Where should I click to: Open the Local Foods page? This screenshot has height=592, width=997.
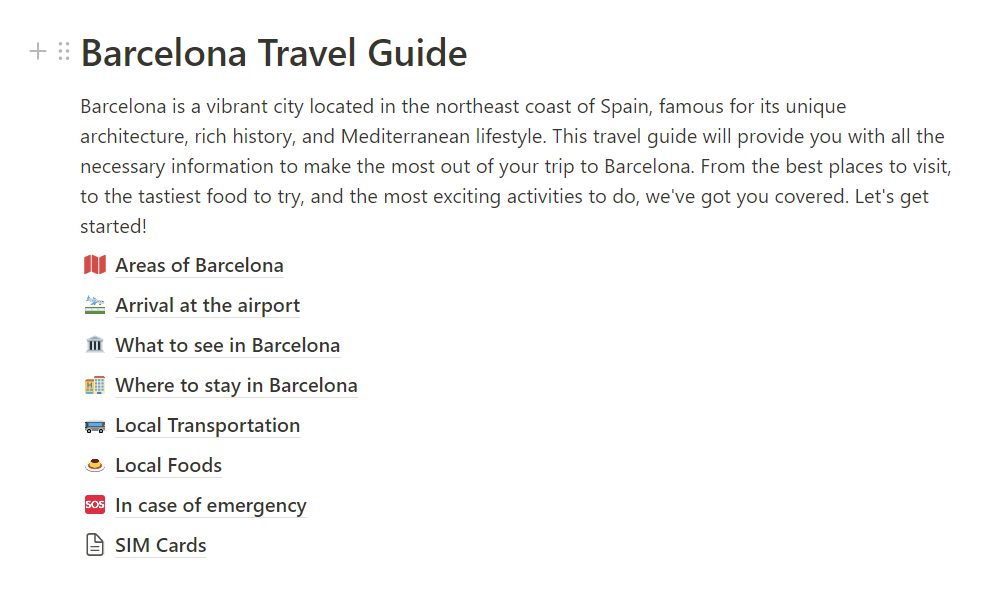168,465
